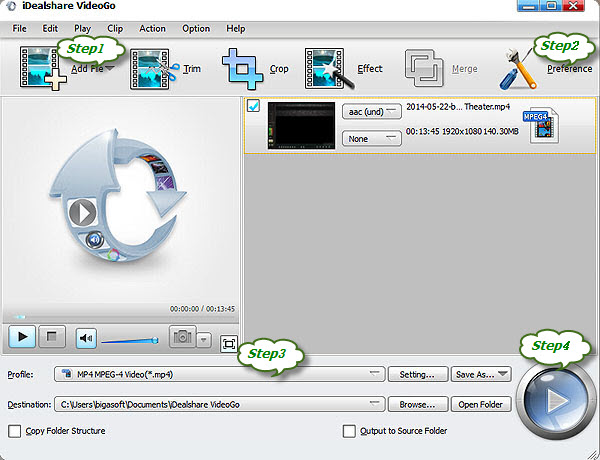Screen dimensions: 600x460
Task: Close the iDealshare VideoGo window
Action: (x=573, y=5)
